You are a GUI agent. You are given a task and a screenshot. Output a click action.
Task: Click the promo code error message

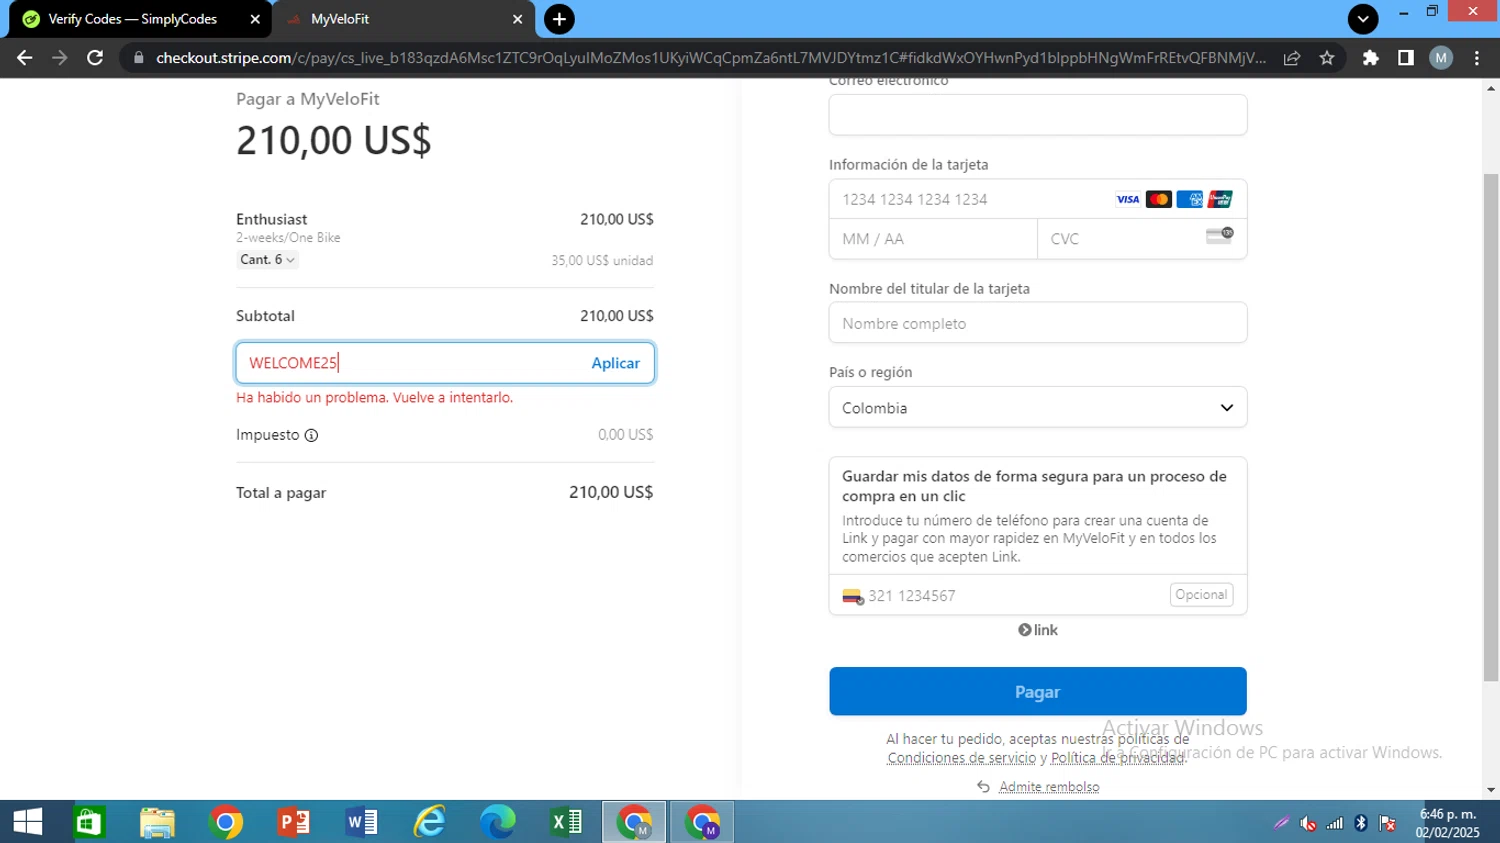374,397
